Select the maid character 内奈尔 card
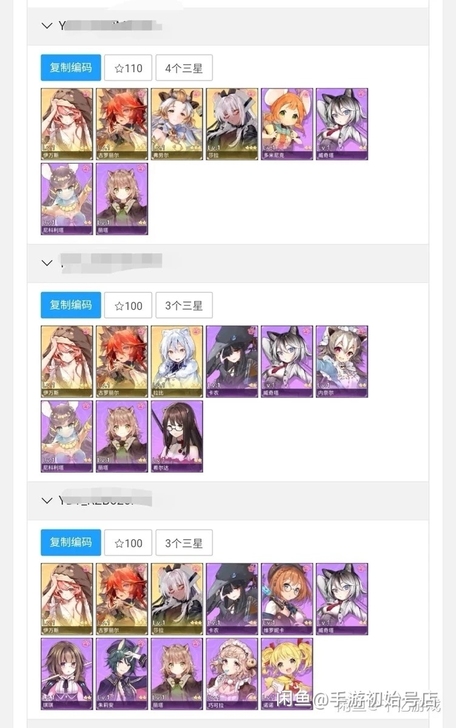Screen dimensions: 456x728 point(342,361)
